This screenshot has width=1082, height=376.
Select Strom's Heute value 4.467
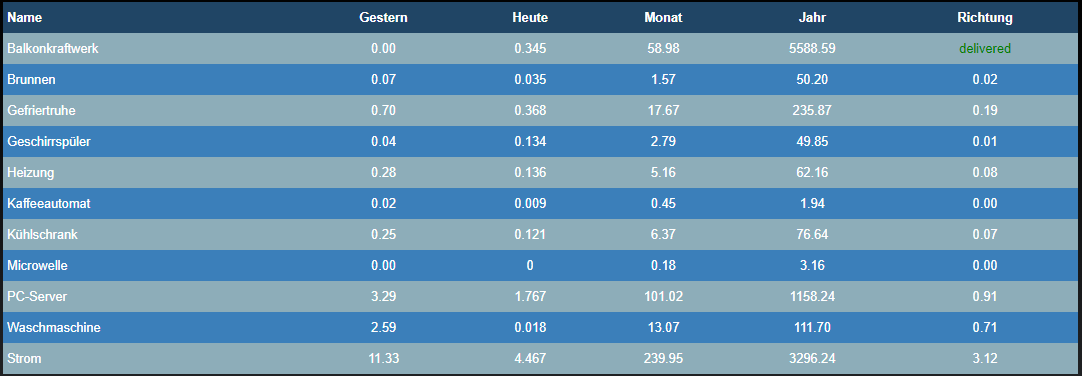530,359
